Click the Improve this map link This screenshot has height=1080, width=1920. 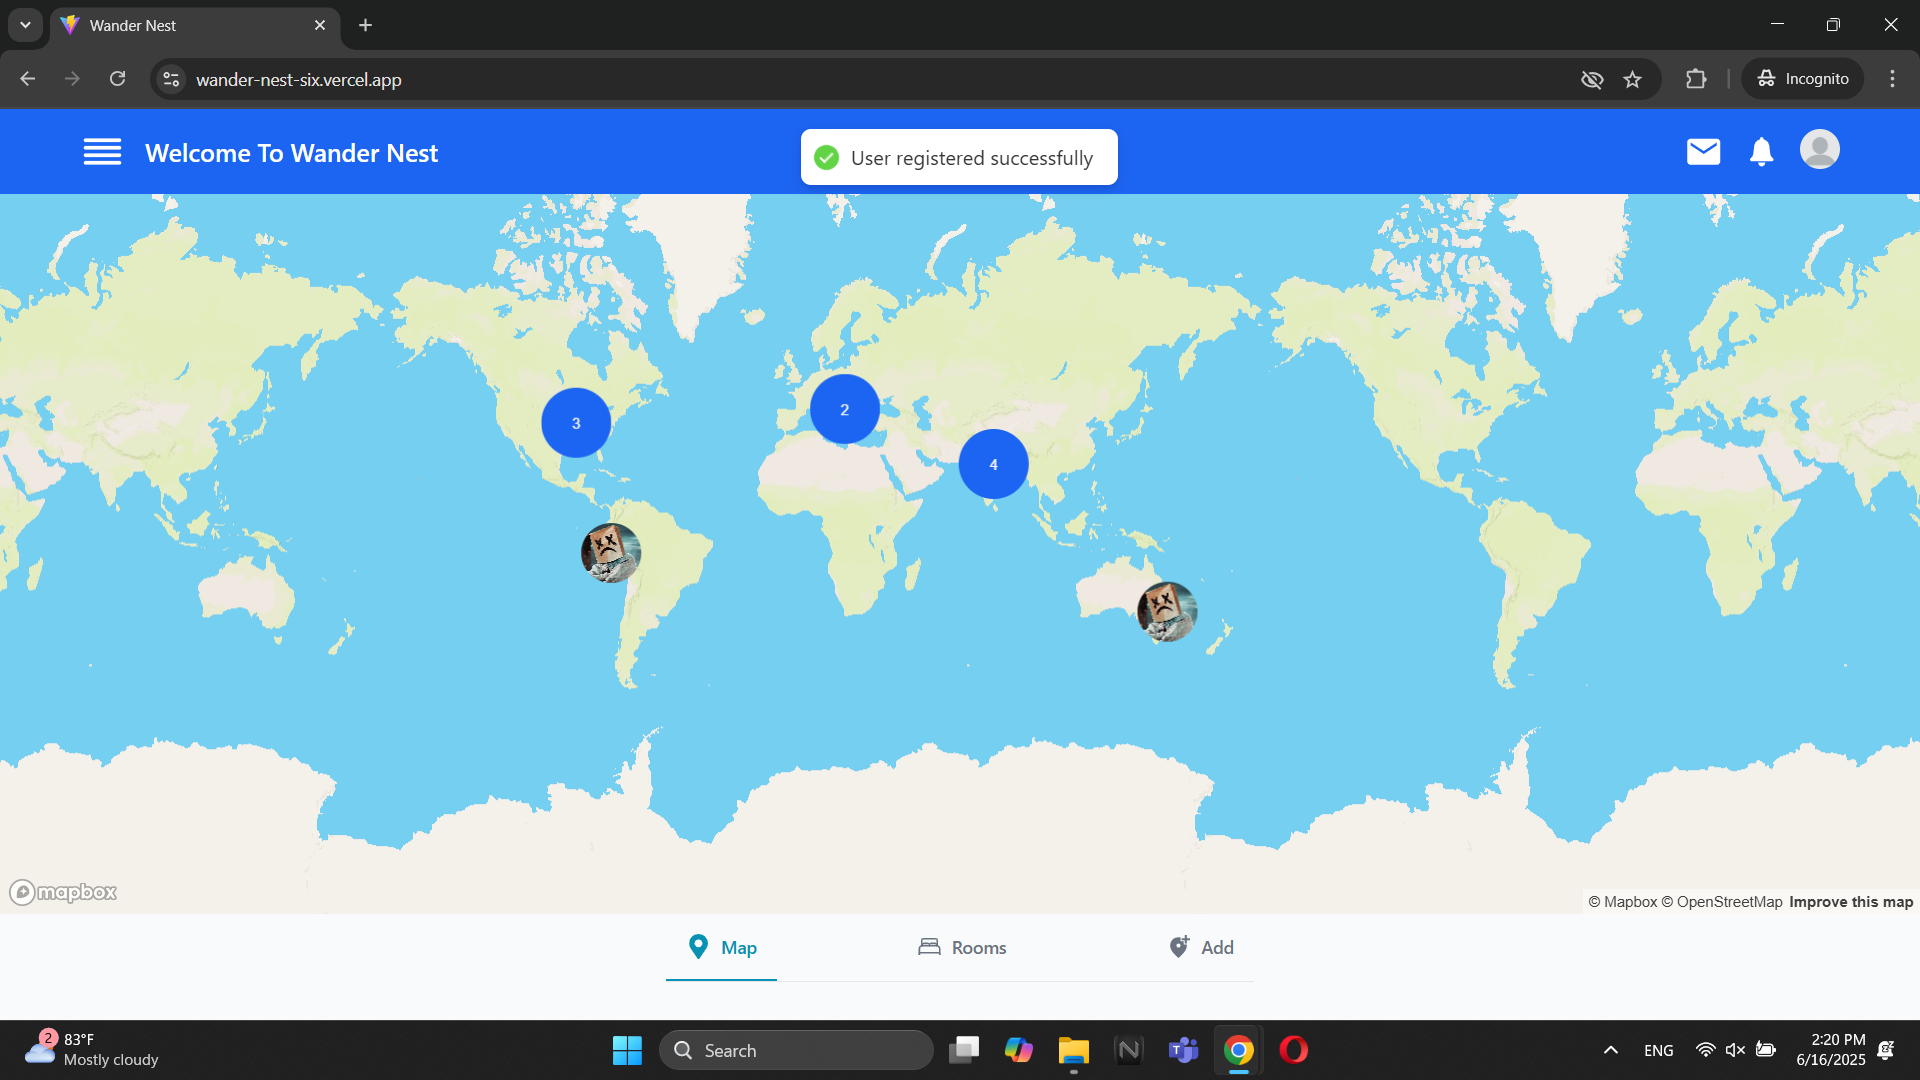(1851, 902)
